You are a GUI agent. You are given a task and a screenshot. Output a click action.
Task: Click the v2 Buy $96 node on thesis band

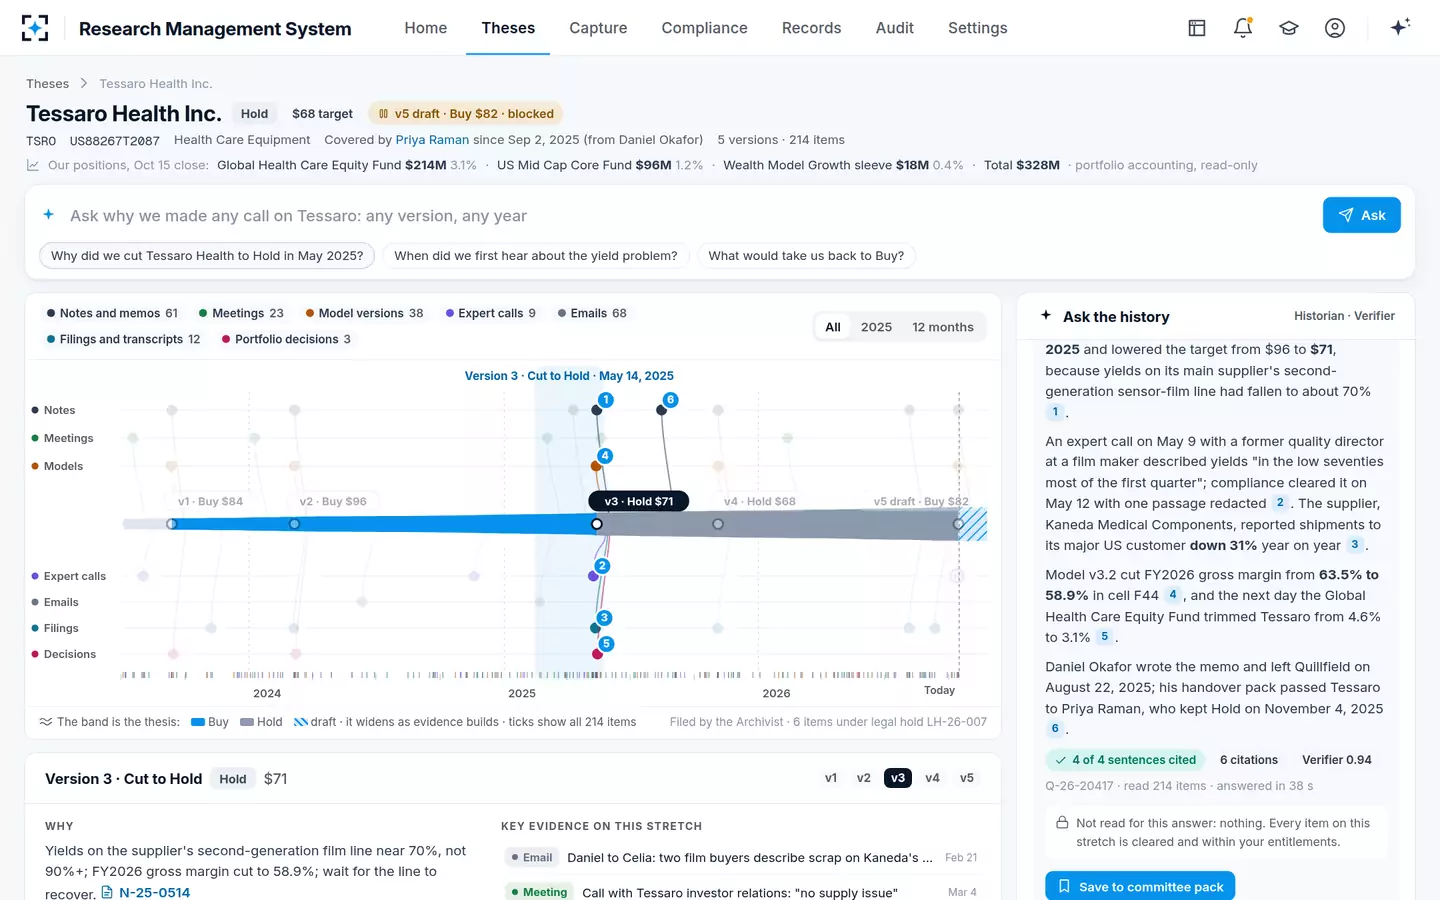tap(294, 524)
